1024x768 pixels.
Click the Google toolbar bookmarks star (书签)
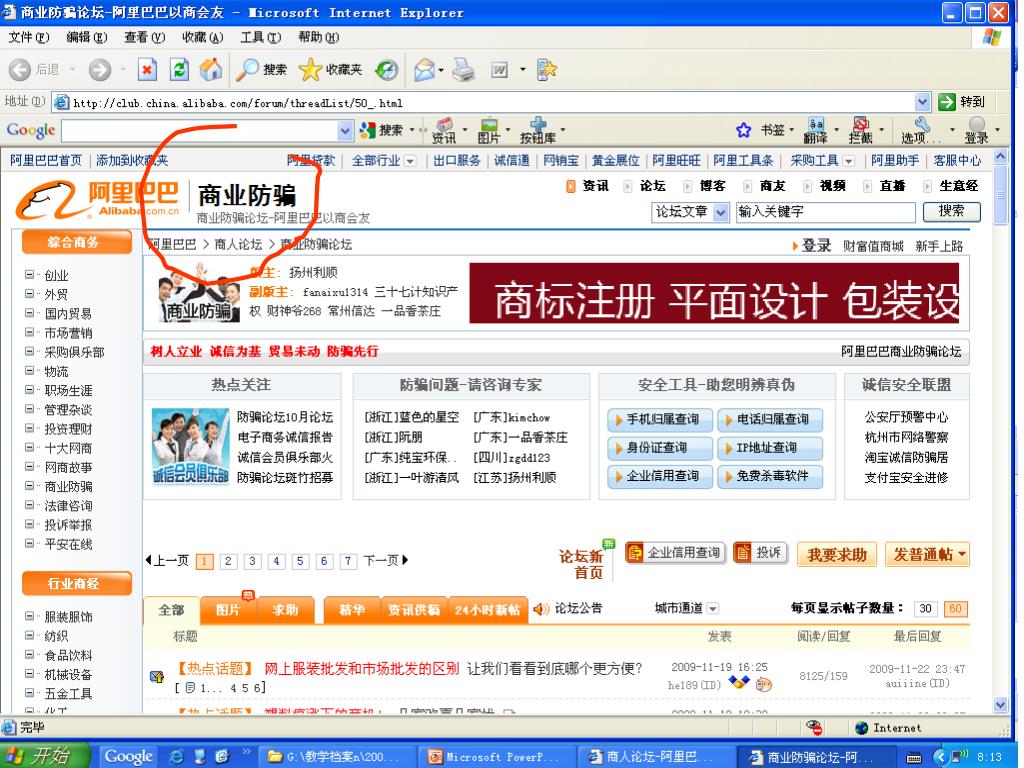coord(743,130)
